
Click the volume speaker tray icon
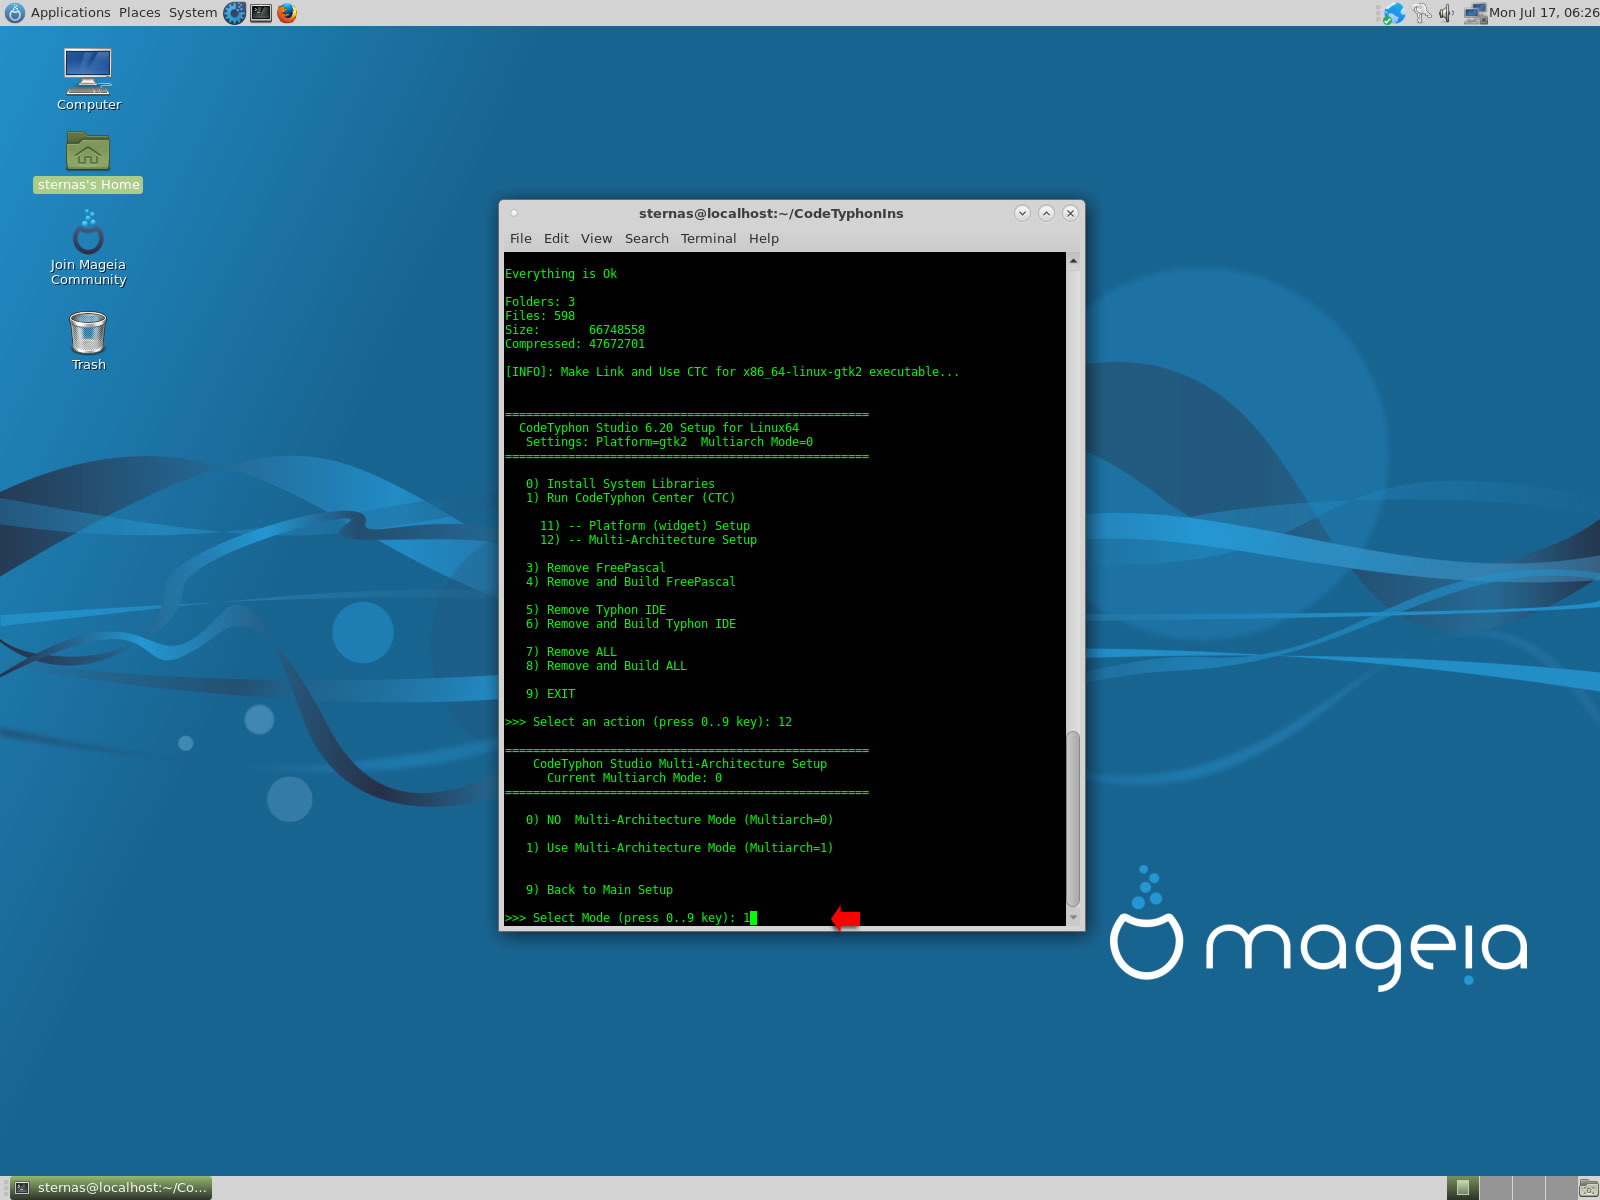coord(1446,13)
